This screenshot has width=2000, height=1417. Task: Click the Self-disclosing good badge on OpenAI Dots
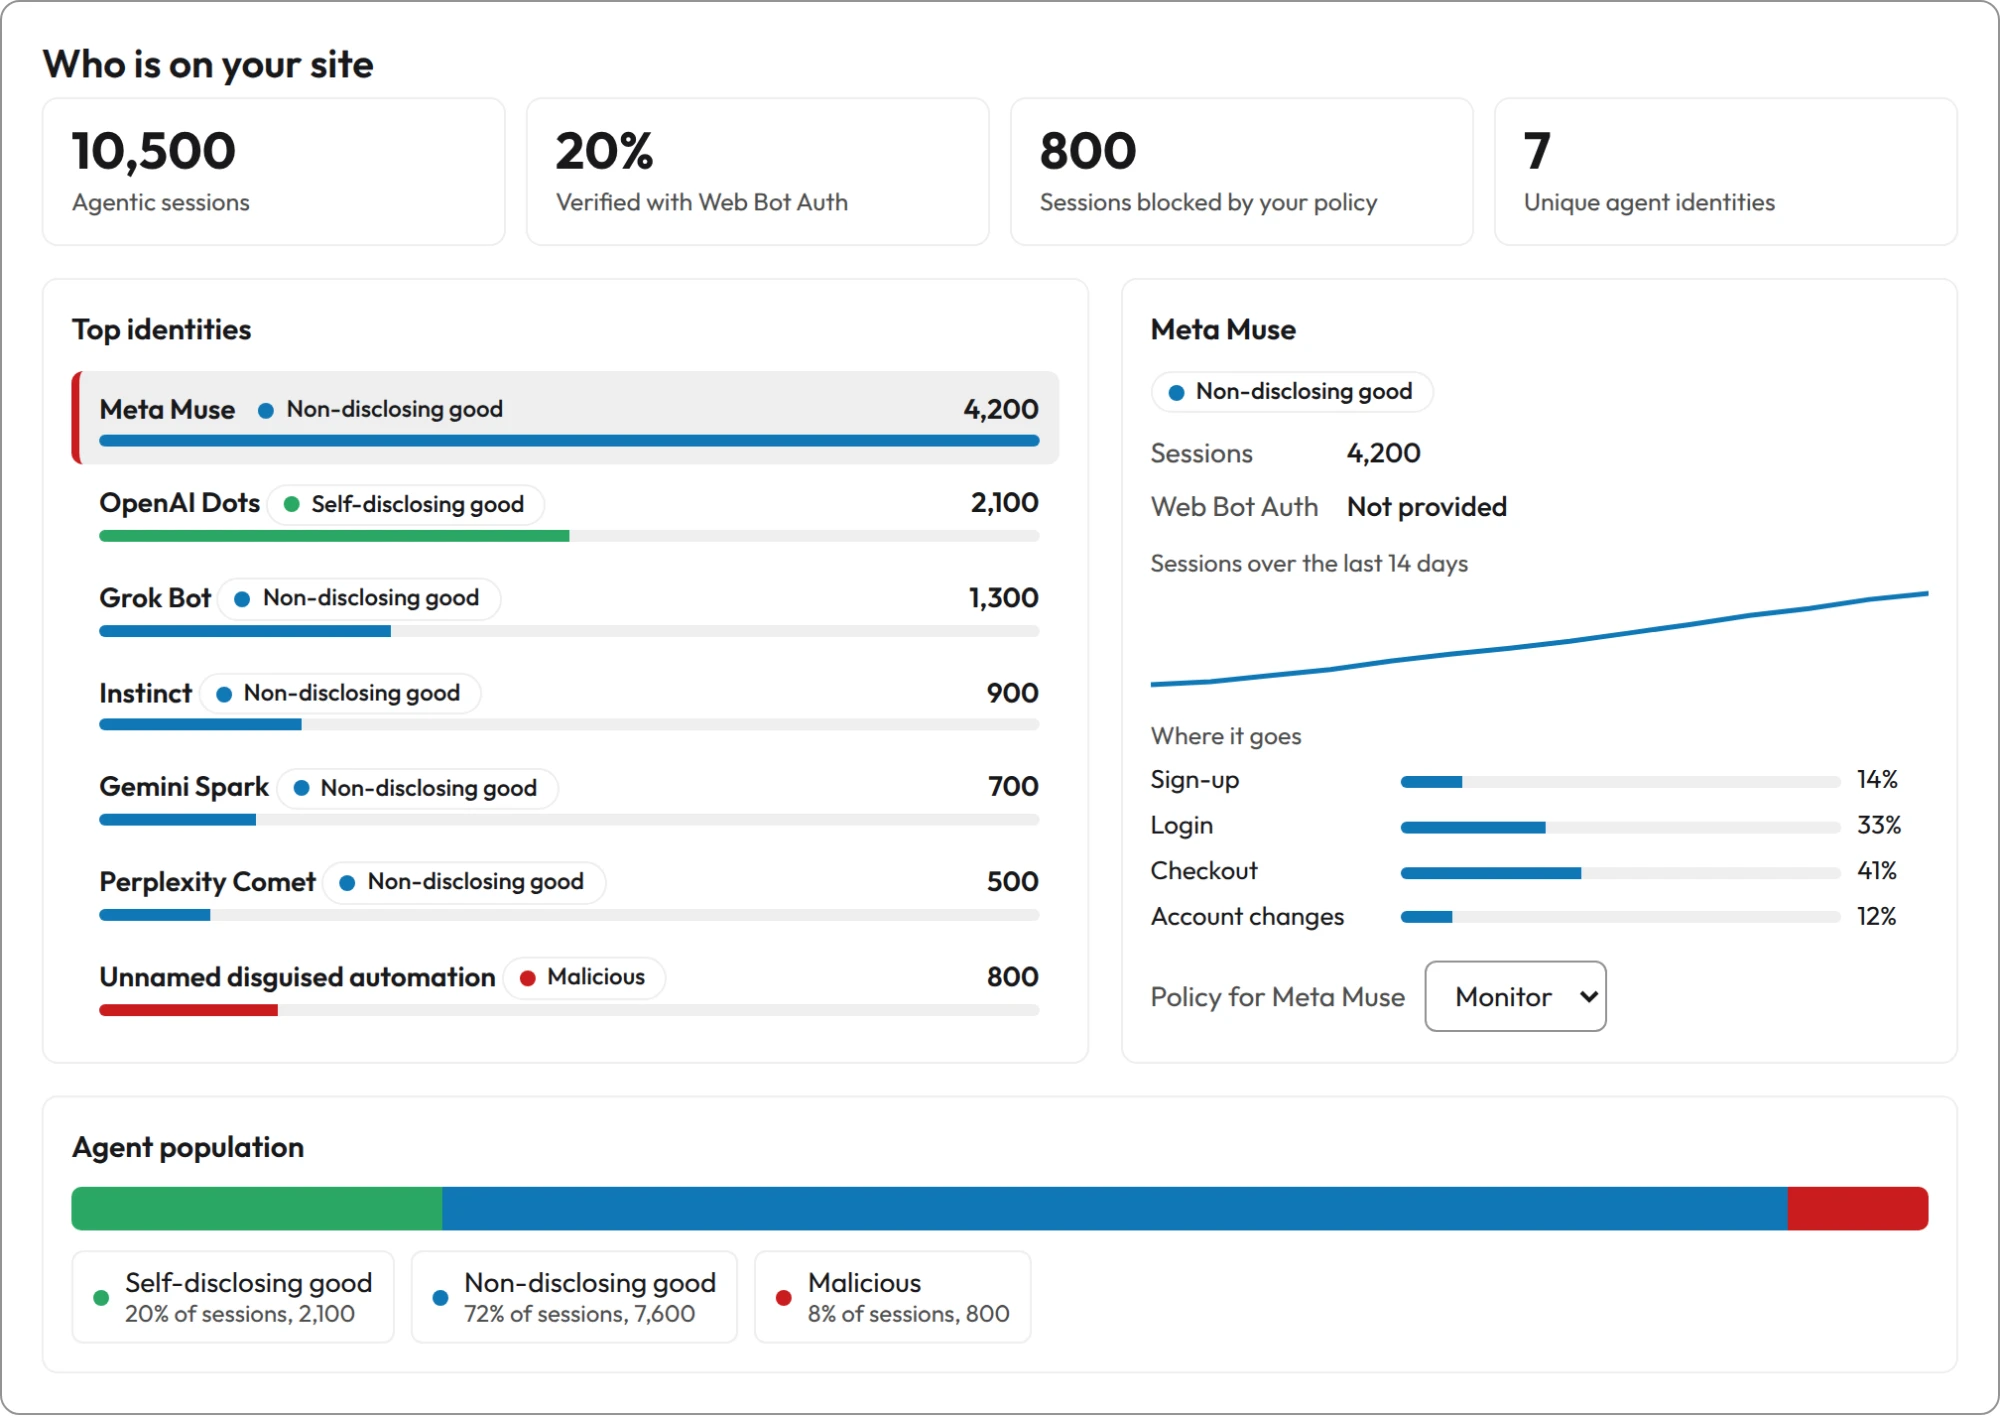coord(405,504)
